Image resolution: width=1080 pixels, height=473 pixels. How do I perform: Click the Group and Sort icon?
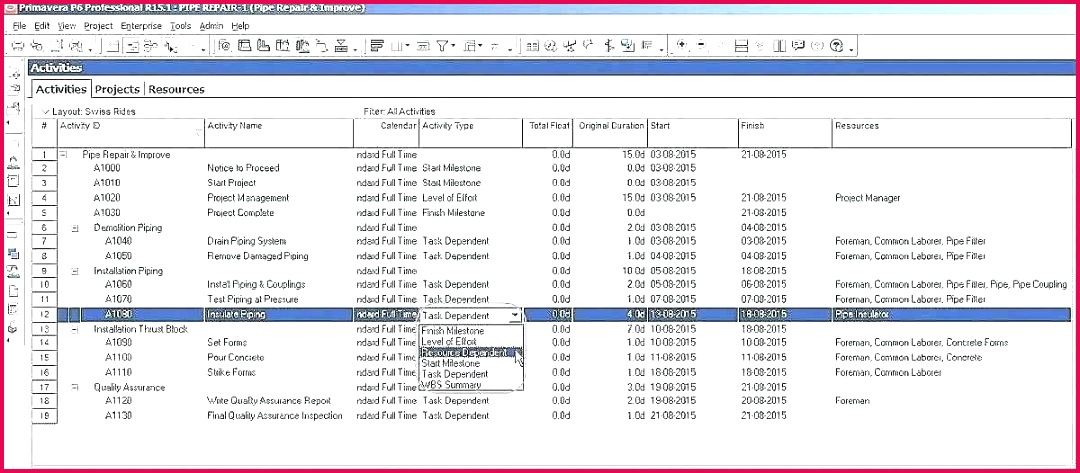coord(470,46)
